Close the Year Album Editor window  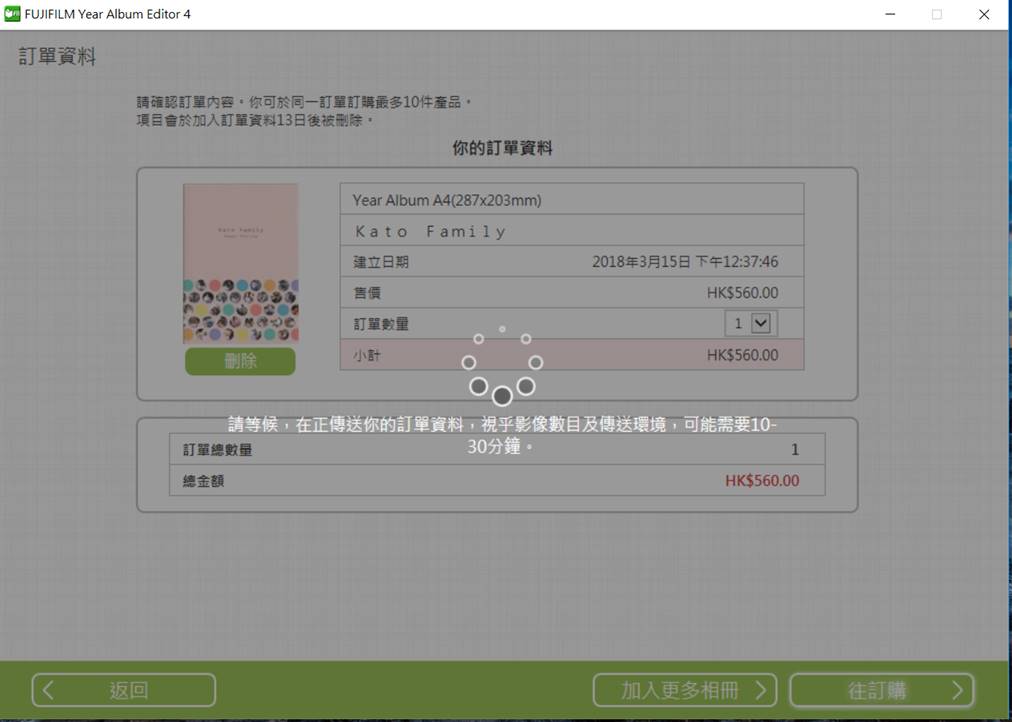coord(984,14)
